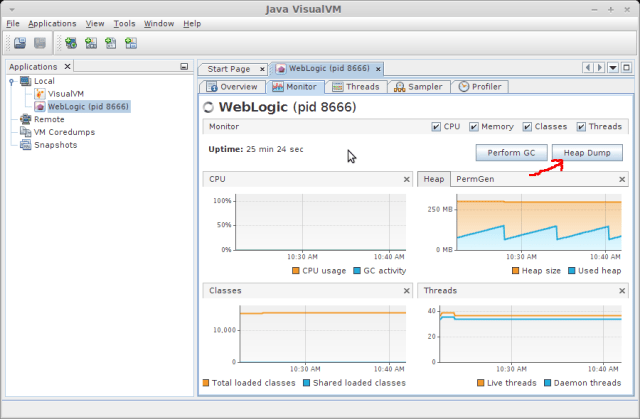Disable the Classes chart checkbox

[x=530, y=127]
